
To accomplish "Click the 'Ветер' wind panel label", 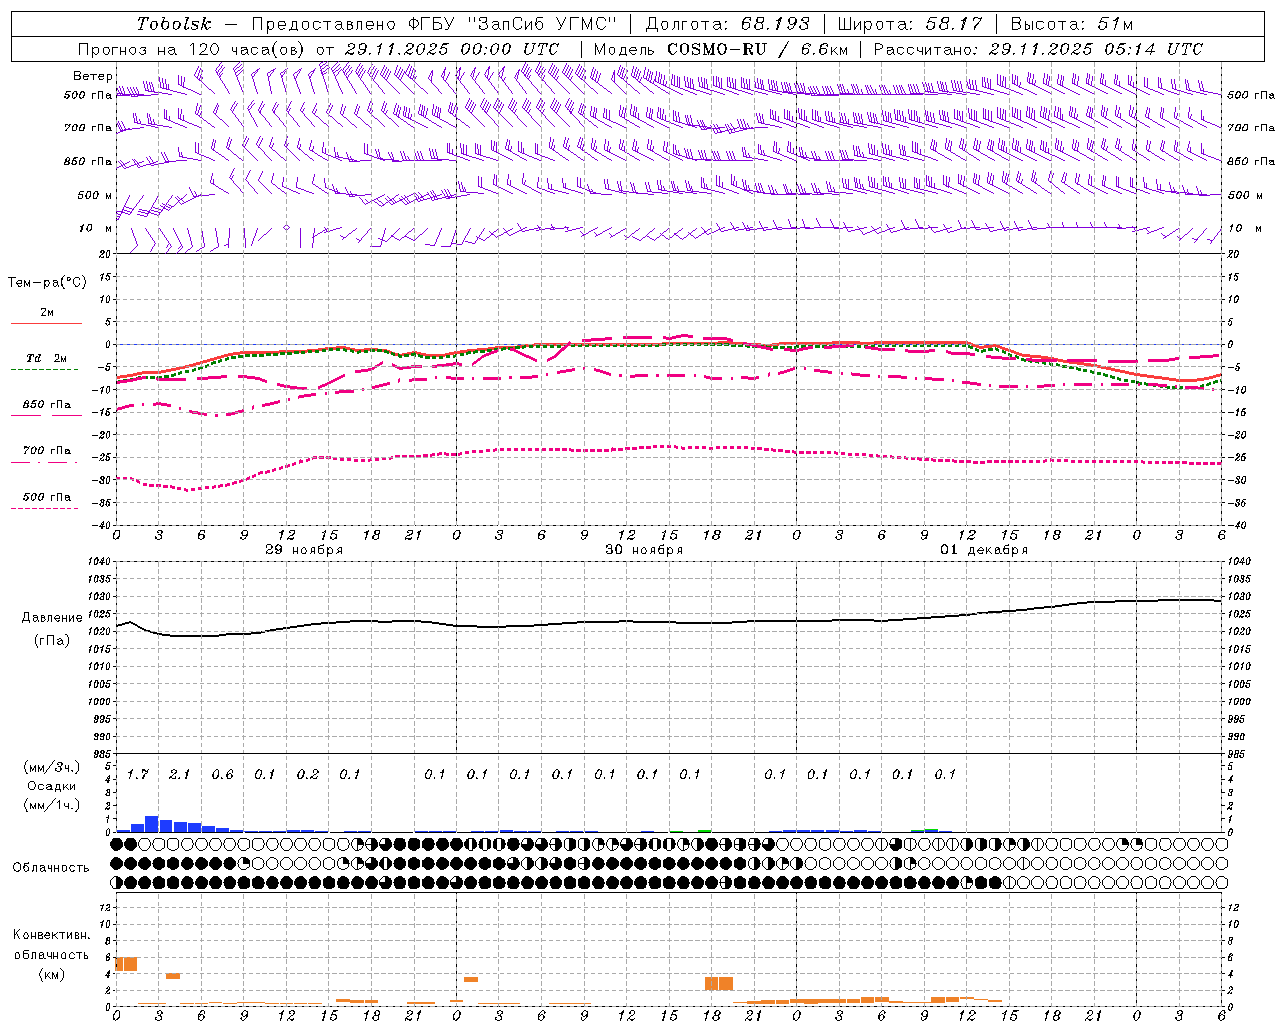I will point(92,76).
